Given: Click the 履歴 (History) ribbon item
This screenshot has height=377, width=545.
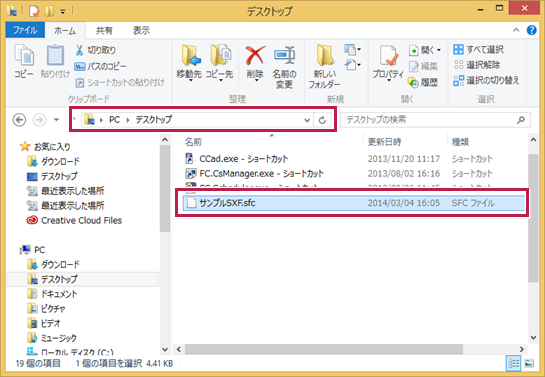Looking at the screenshot, I should click(423, 82).
